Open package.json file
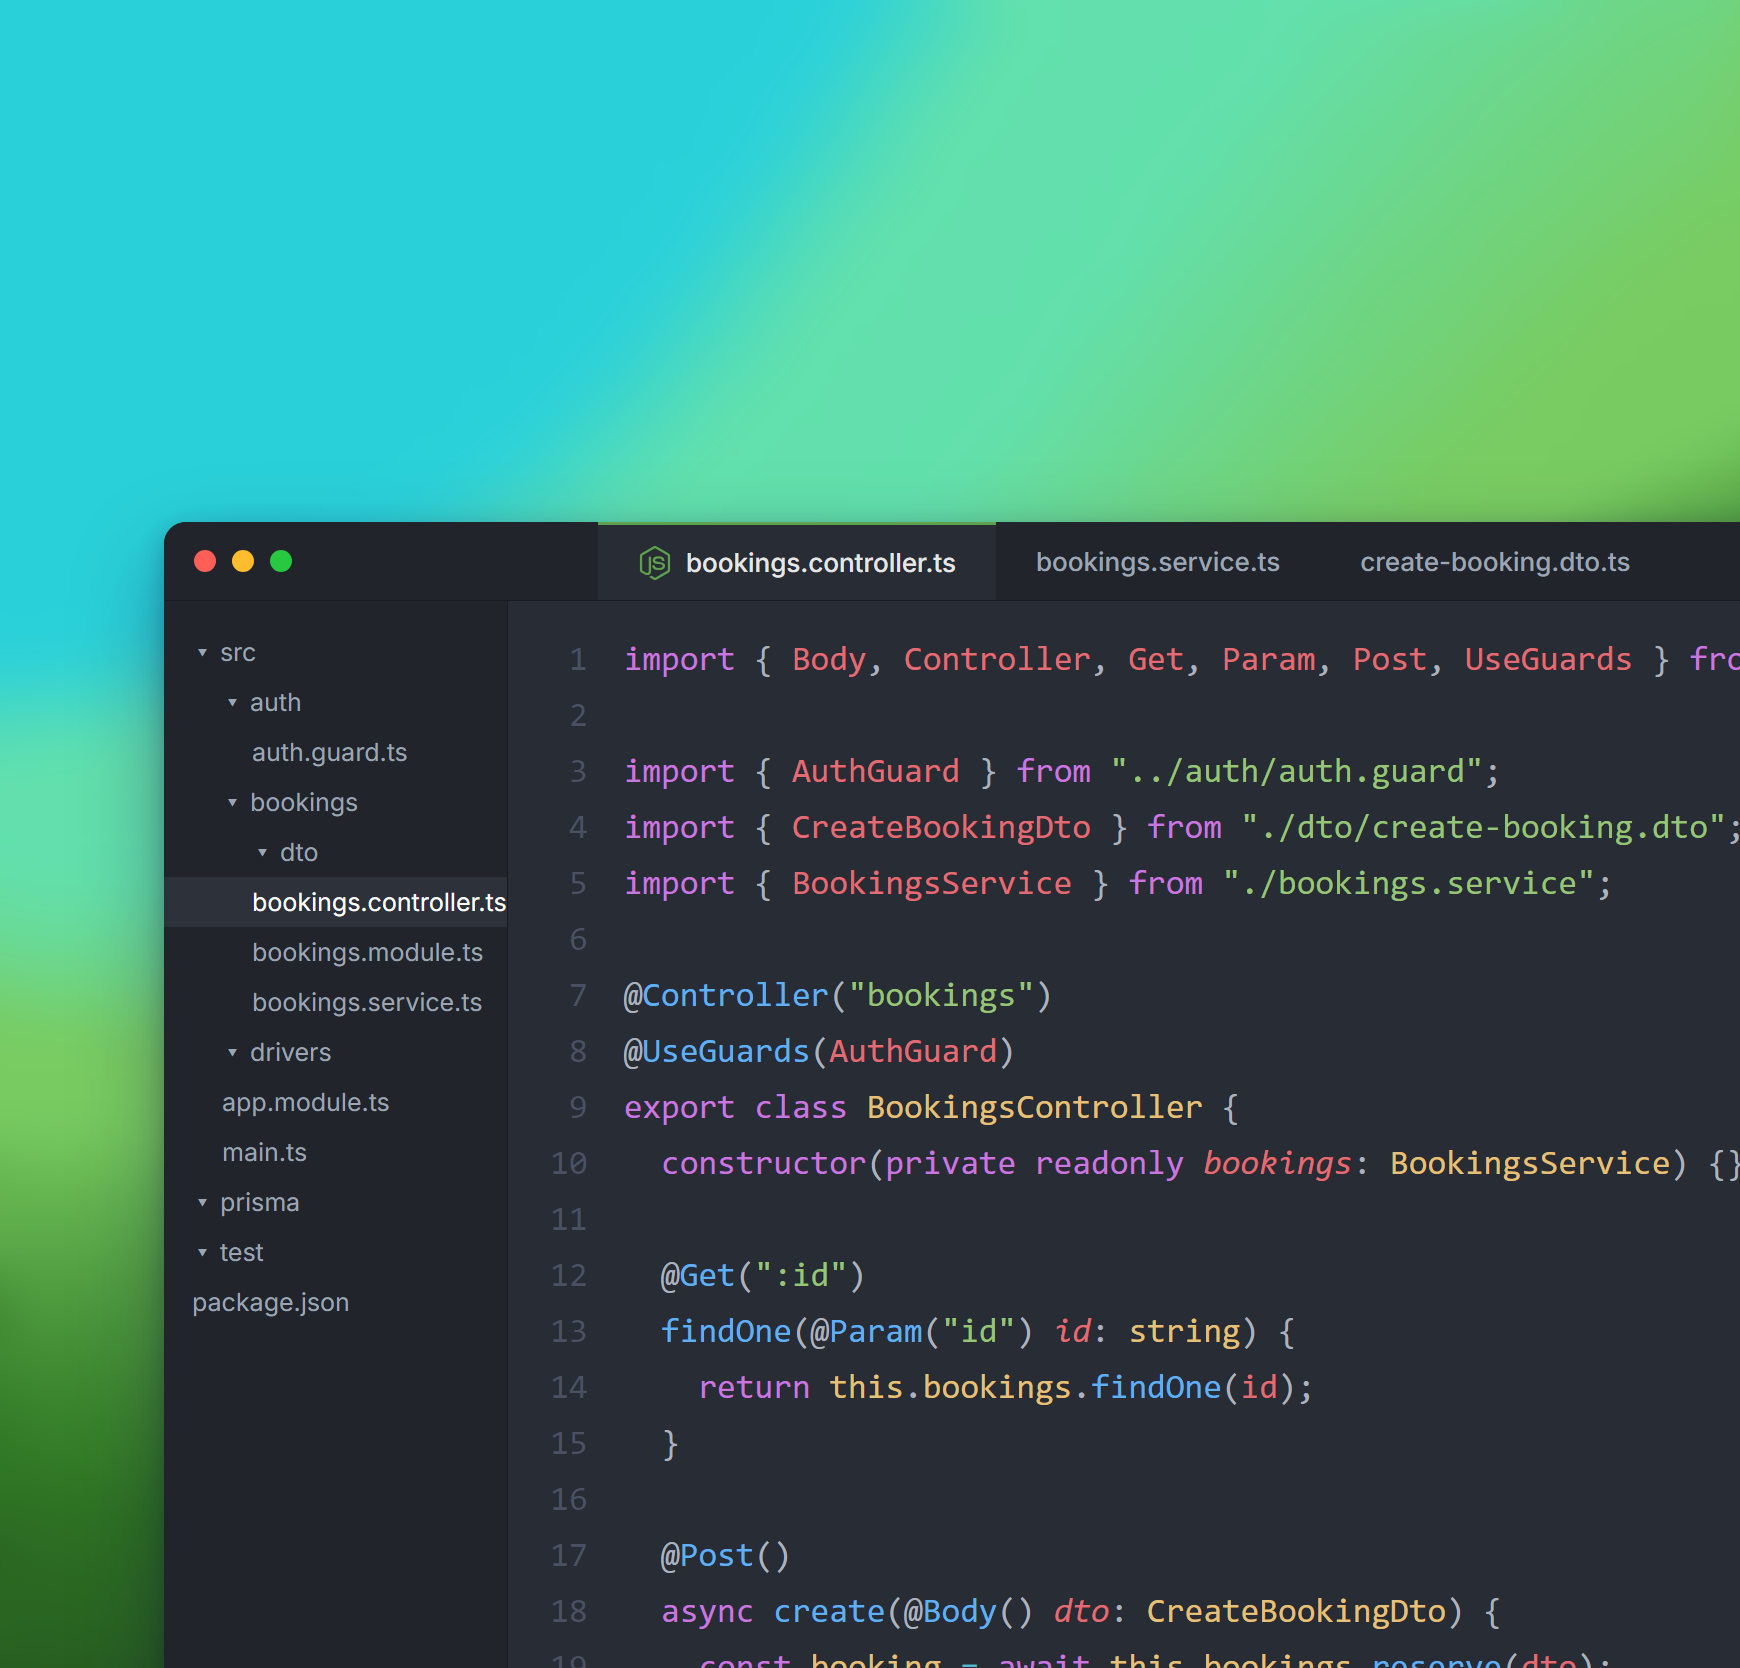This screenshot has width=1740, height=1668. (270, 1302)
